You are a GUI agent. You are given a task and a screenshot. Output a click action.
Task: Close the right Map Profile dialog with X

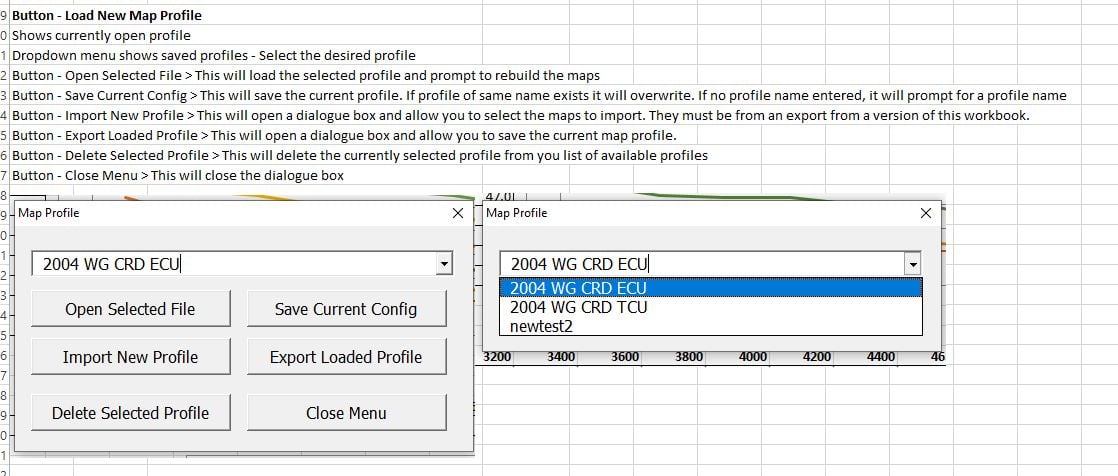pos(925,213)
